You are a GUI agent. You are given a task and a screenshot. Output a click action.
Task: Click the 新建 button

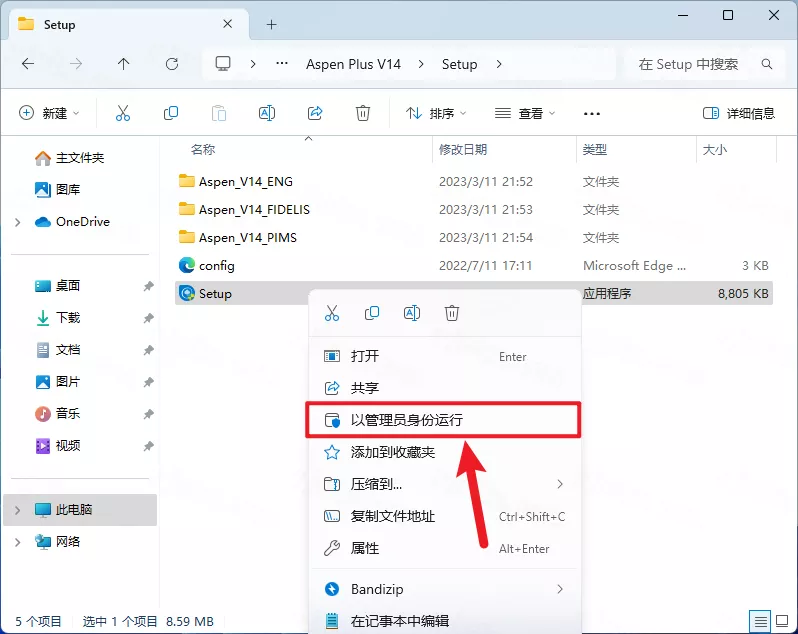point(49,113)
